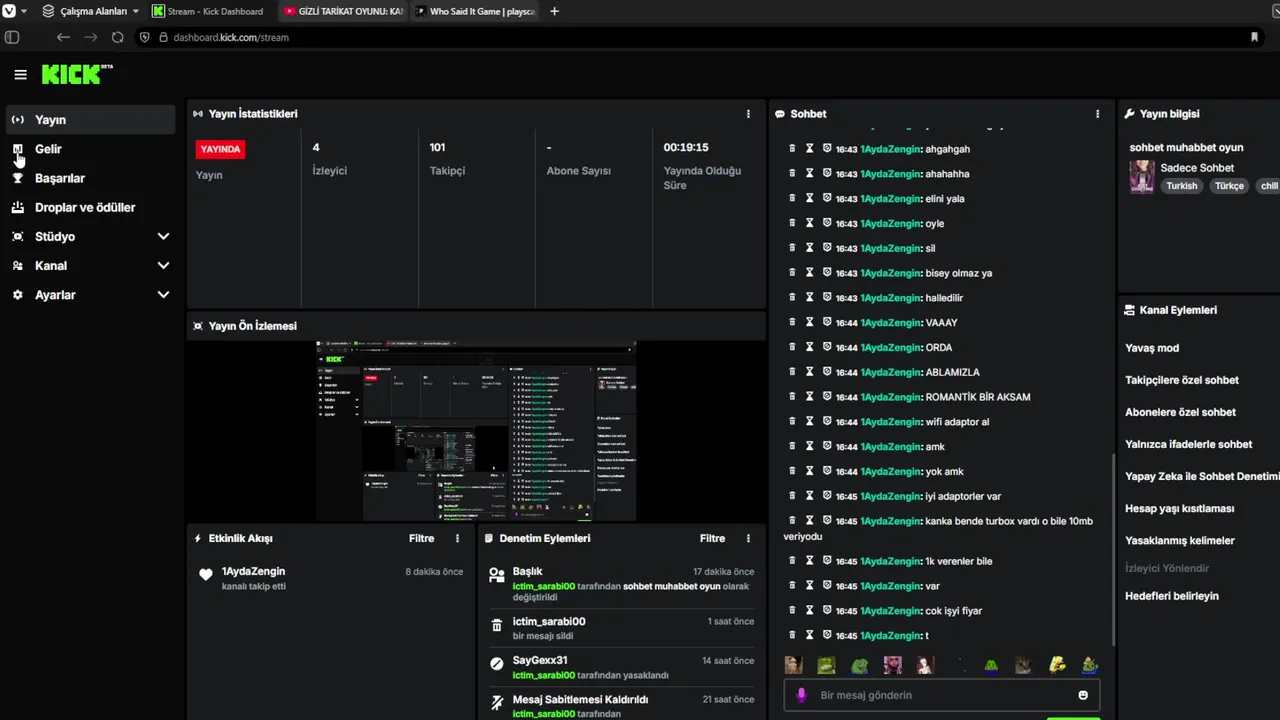Click Hesap yaşı kısıtlaması action
1280x720 pixels.
[x=1179, y=508]
